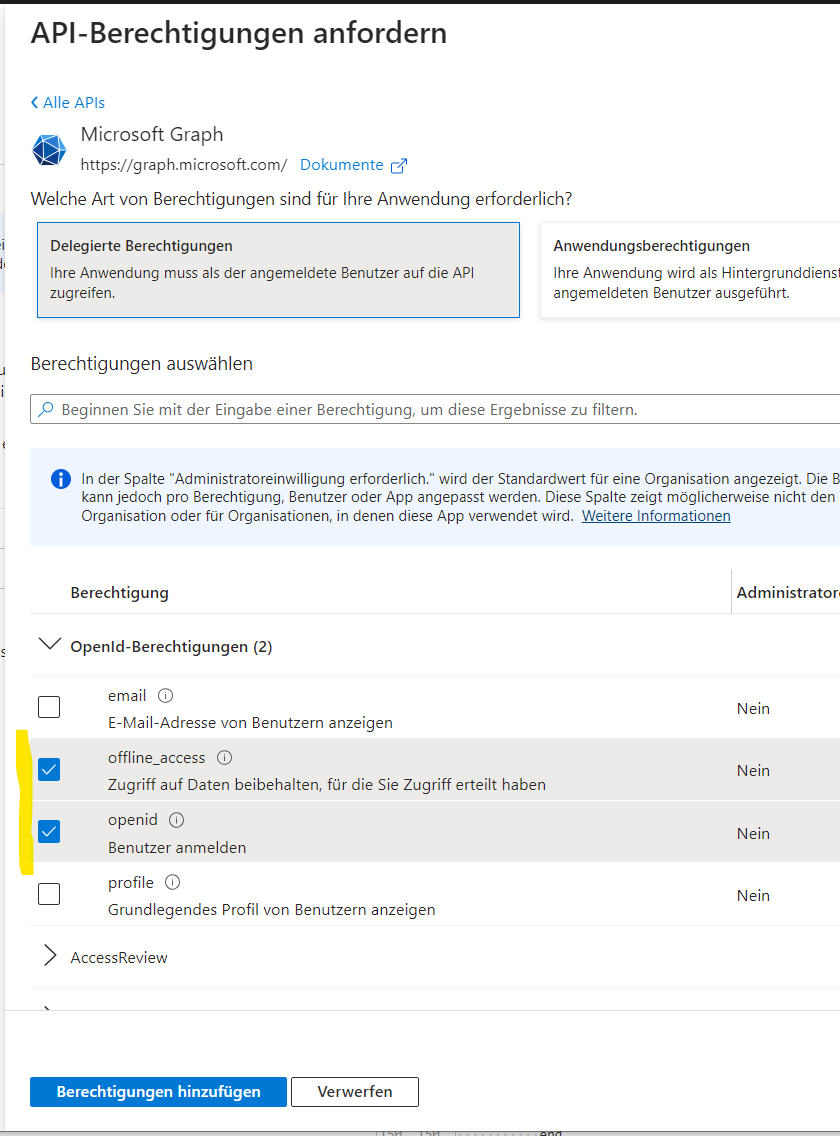Switch to Anwendungsberechtigungen permission type
This screenshot has height=1136, width=840.
[690, 270]
